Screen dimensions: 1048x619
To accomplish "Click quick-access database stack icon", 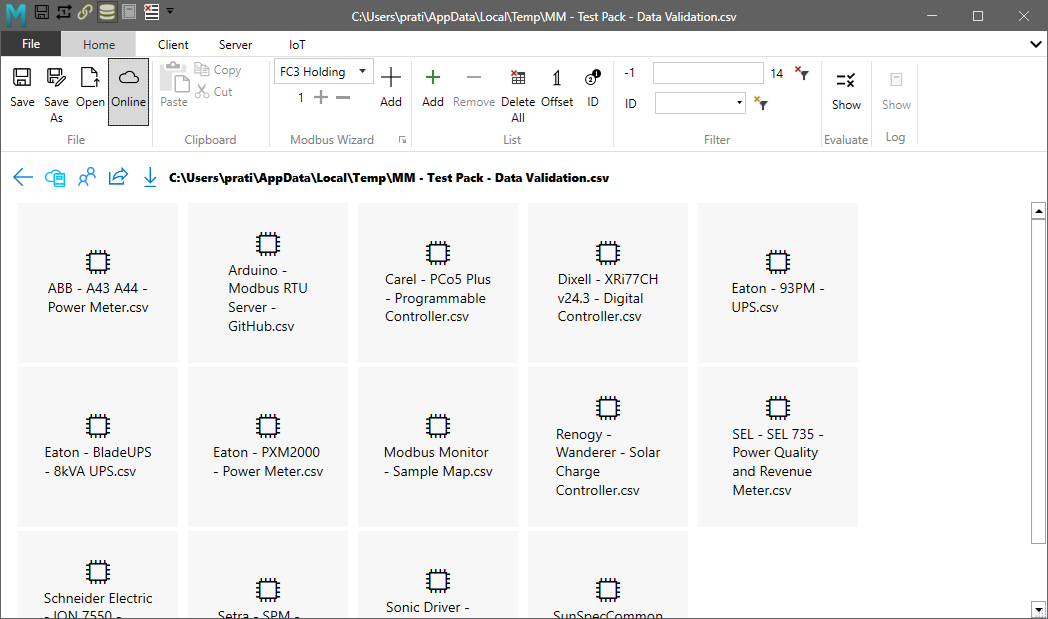I will tap(106, 11).
